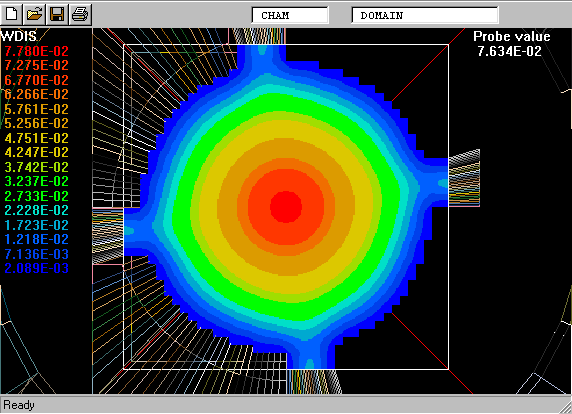Select the 7.780E-02 red legend entry
572x414 pixels.
pyautogui.click(x=36, y=51)
